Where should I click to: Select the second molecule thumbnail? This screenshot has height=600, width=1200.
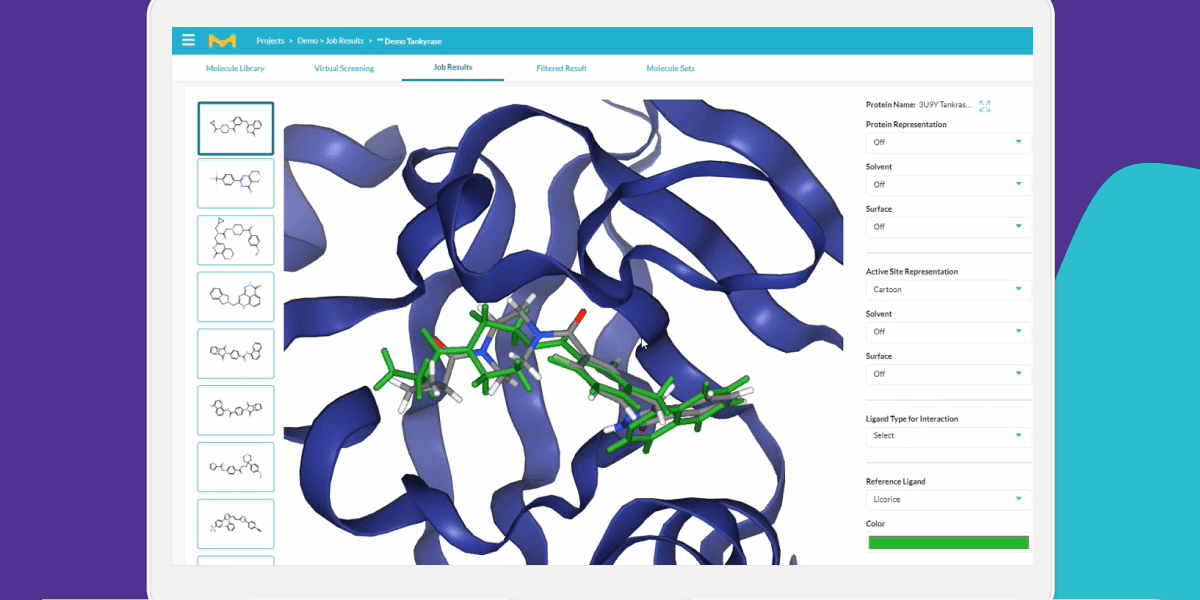(235, 183)
